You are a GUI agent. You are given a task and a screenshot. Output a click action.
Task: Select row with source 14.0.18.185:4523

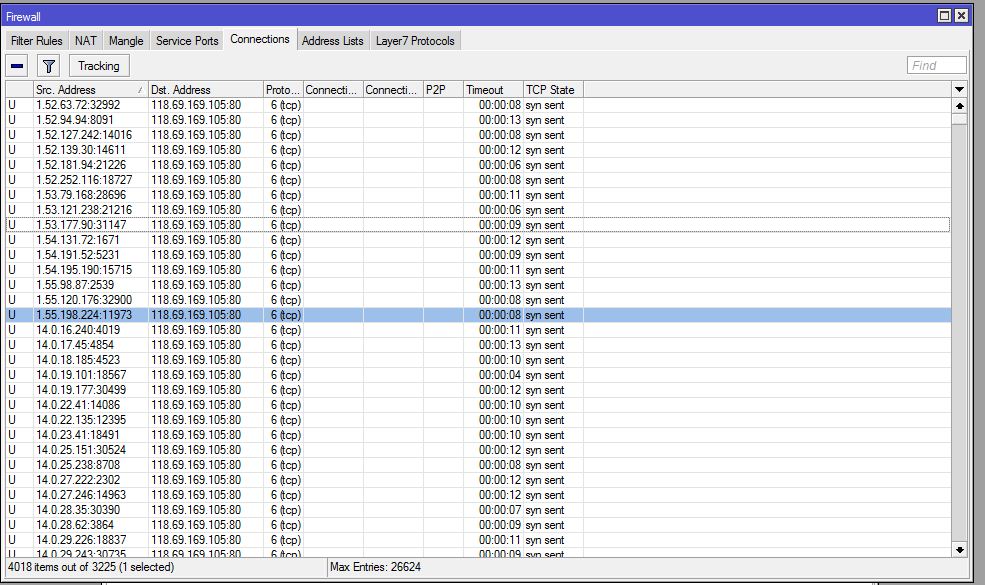[478, 360]
